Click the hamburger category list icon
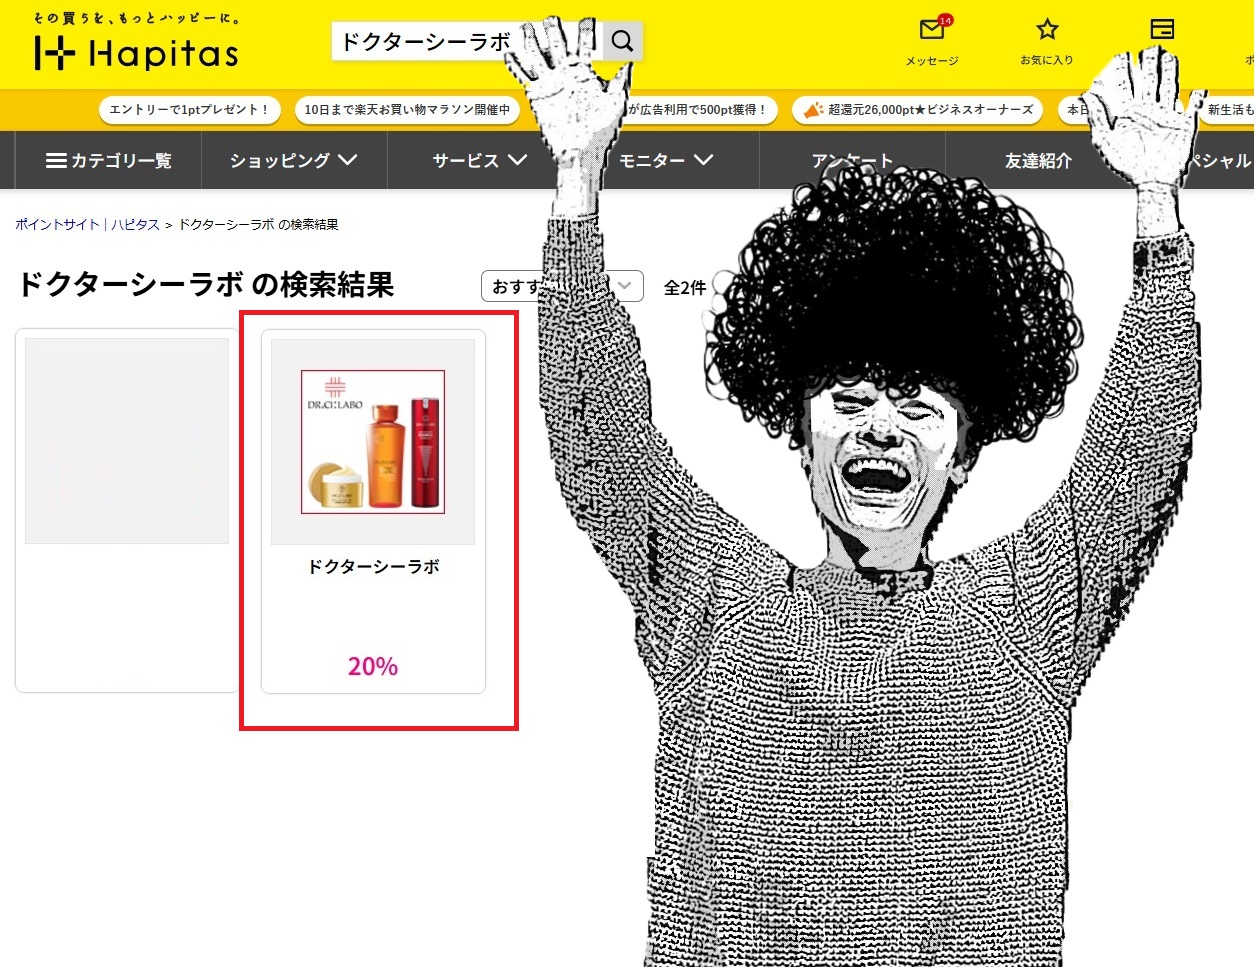Image resolution: width=1255 pixels, height=972 pixels. click(57, 160)
